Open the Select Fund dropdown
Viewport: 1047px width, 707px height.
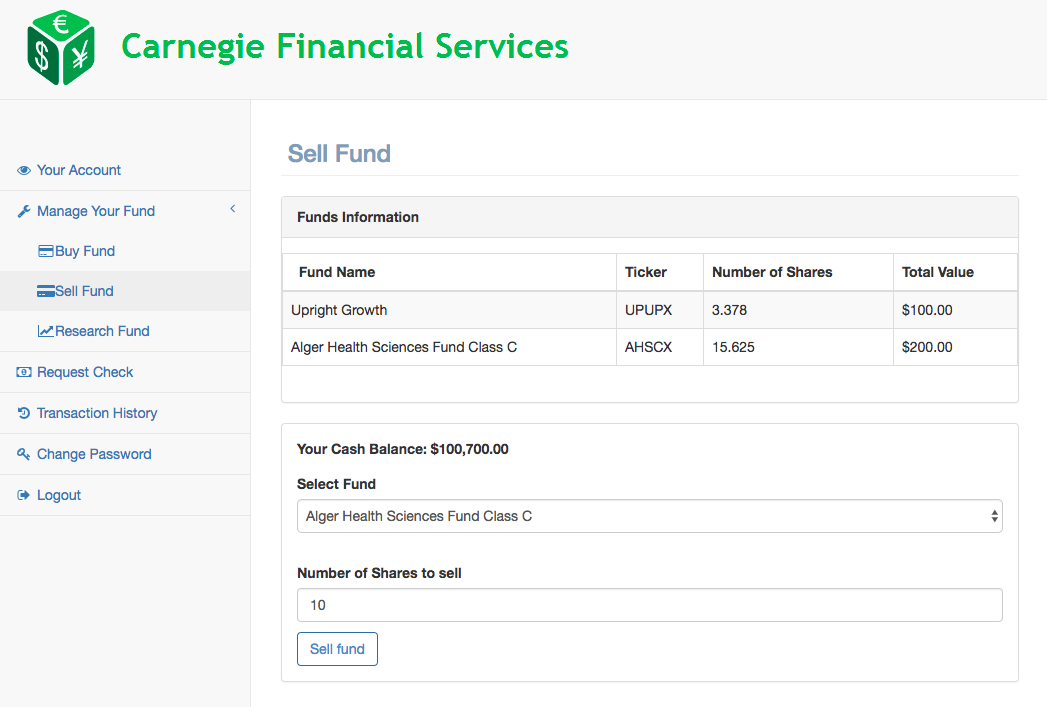650,516
